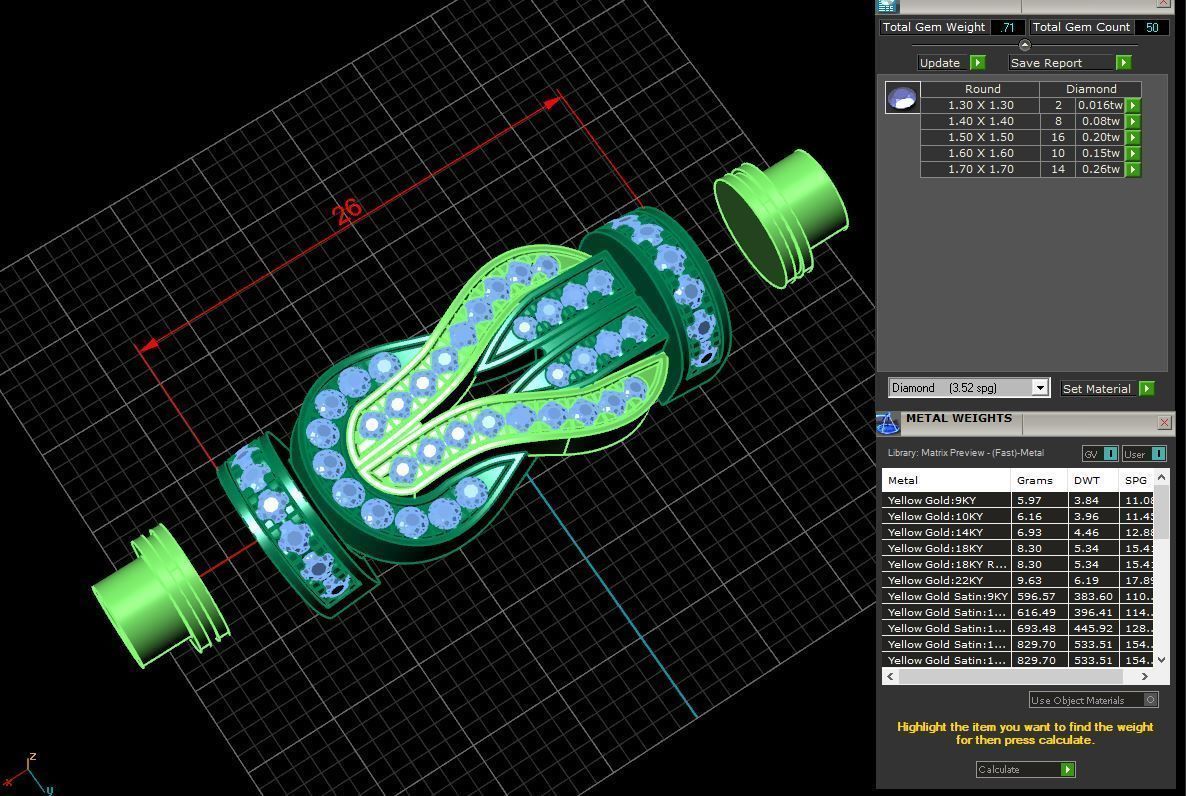The width and height of the screenshot is (1186, 796).
Task: Click green arrow on 1.60 X 1.60 row
Action: tap(1133, 153)
